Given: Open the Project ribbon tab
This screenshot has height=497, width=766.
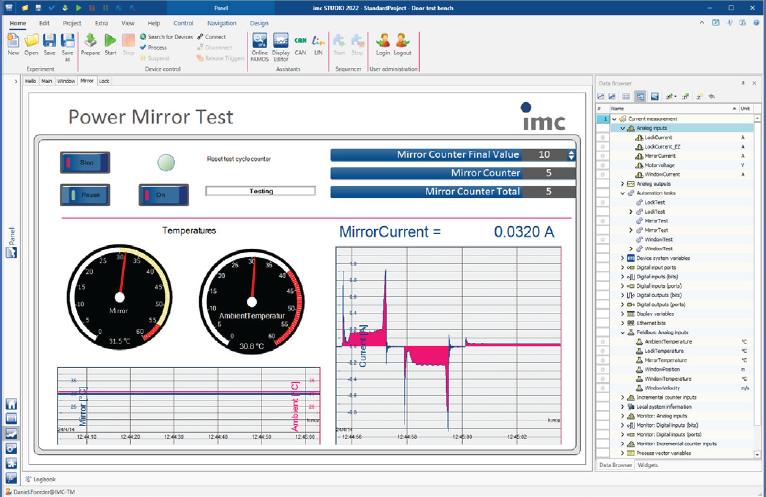Looking at the screenshot, I should coord(72,23).
